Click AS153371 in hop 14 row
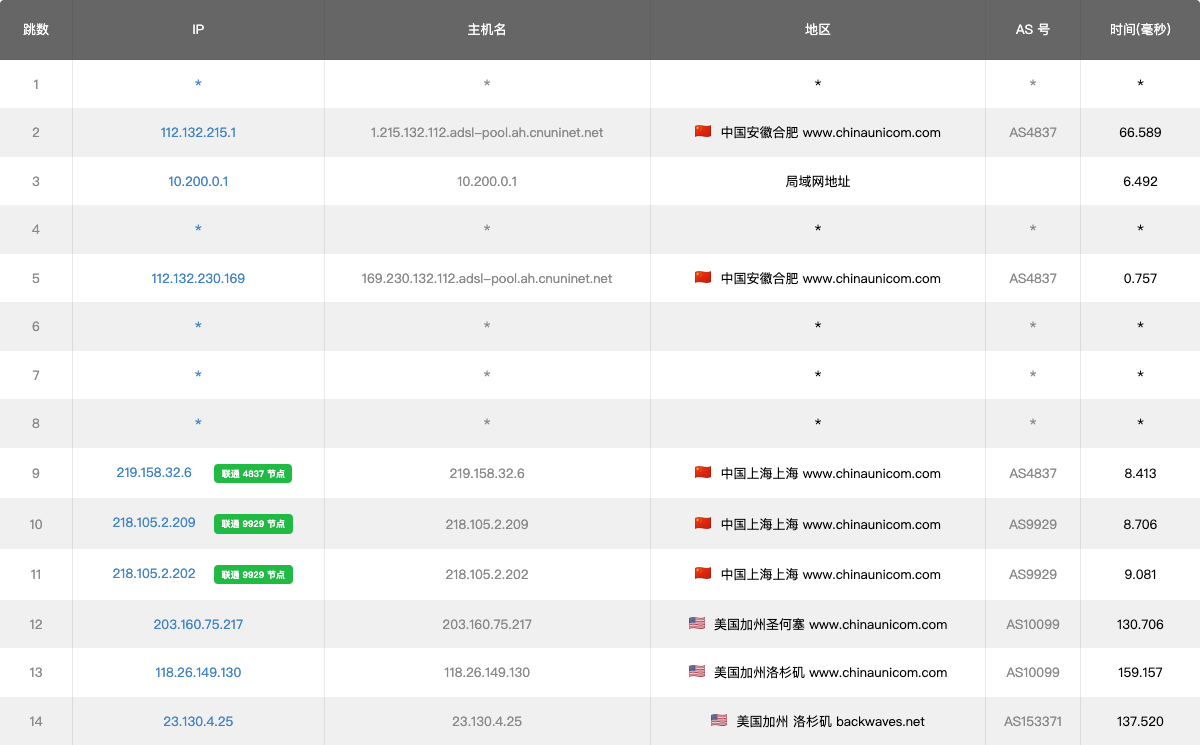Image resolution: width=1200 pixels, height=745 pixels. pos(1033,721)
